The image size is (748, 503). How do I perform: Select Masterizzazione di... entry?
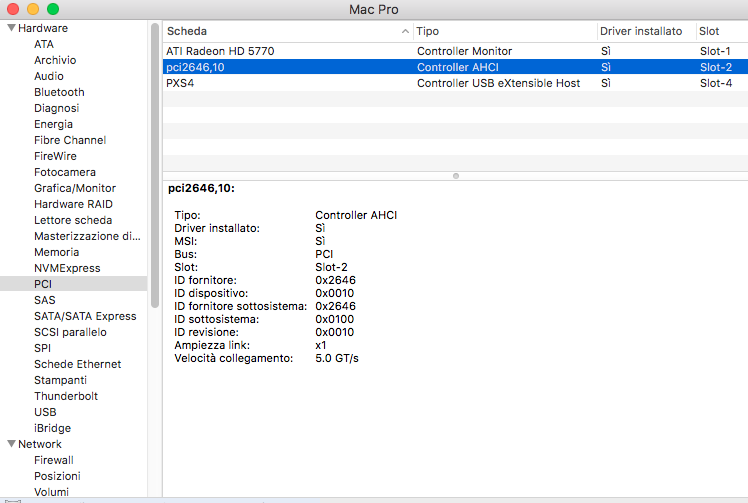click(87, 236)
